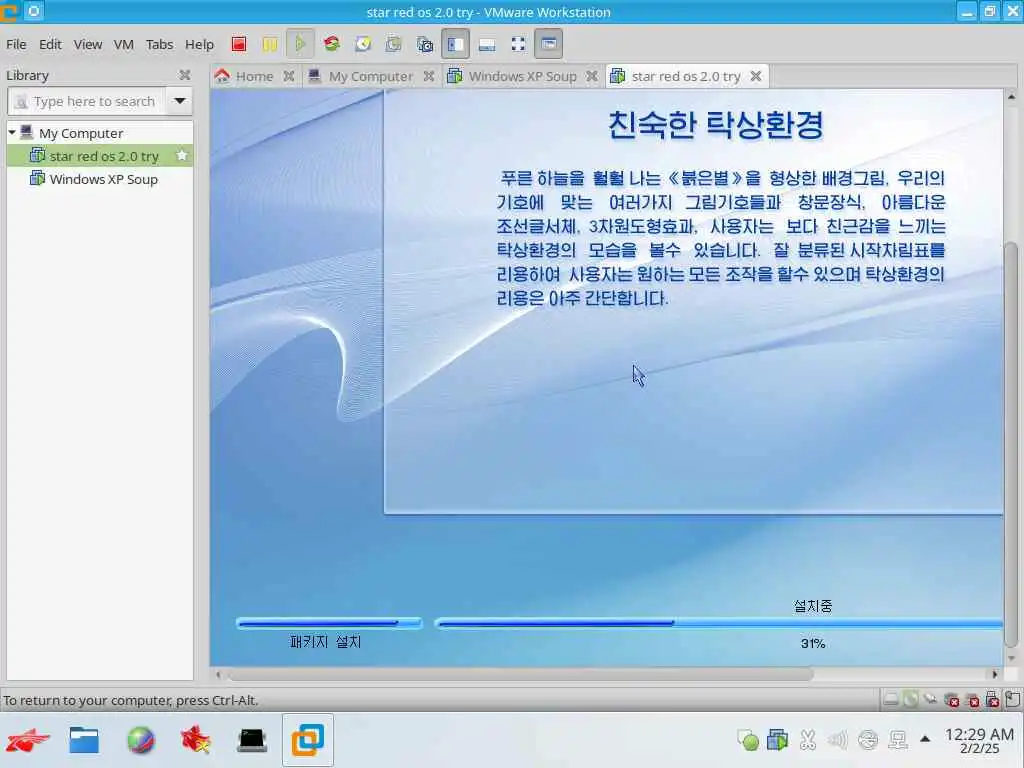Click the package install progress bar
Image resolution: width=1024 pixels, height=768 pixels.
coord(329,623)
